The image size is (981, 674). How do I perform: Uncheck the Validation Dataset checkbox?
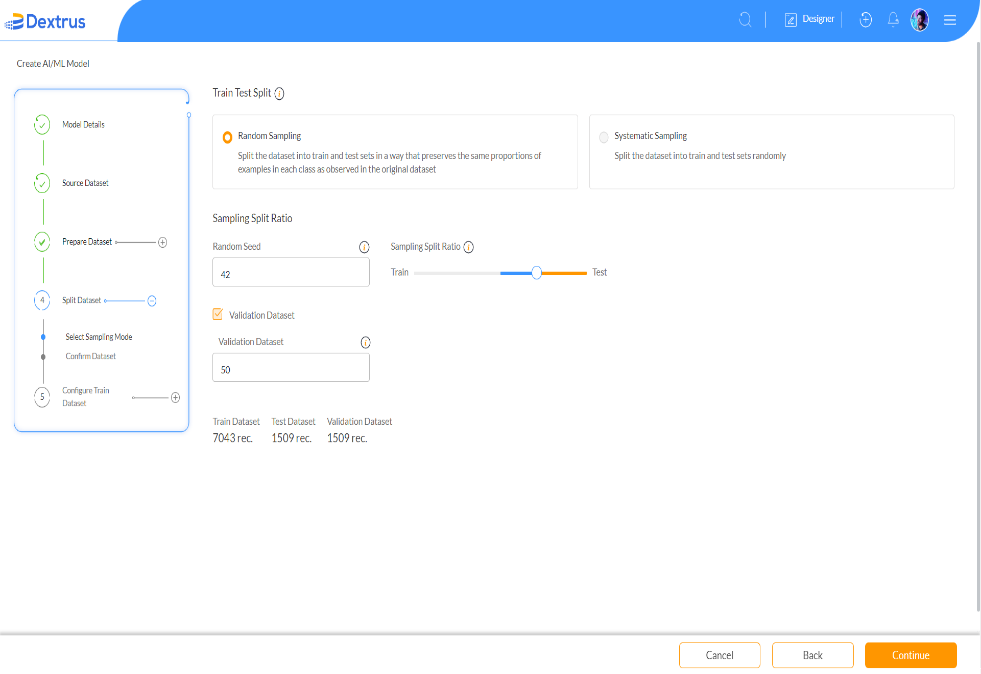[217, 314]
